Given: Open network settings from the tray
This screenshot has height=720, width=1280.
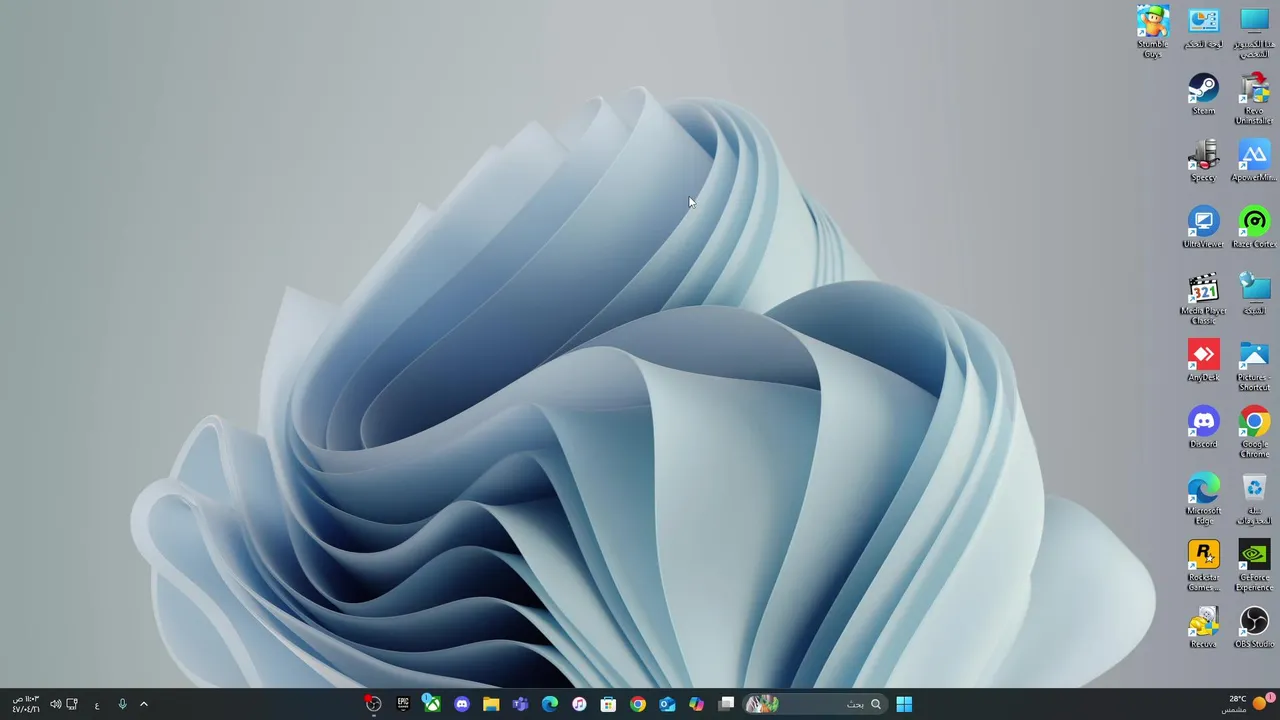Looking at the screenshot, I should pyautogui.click(x=72, y=704).
